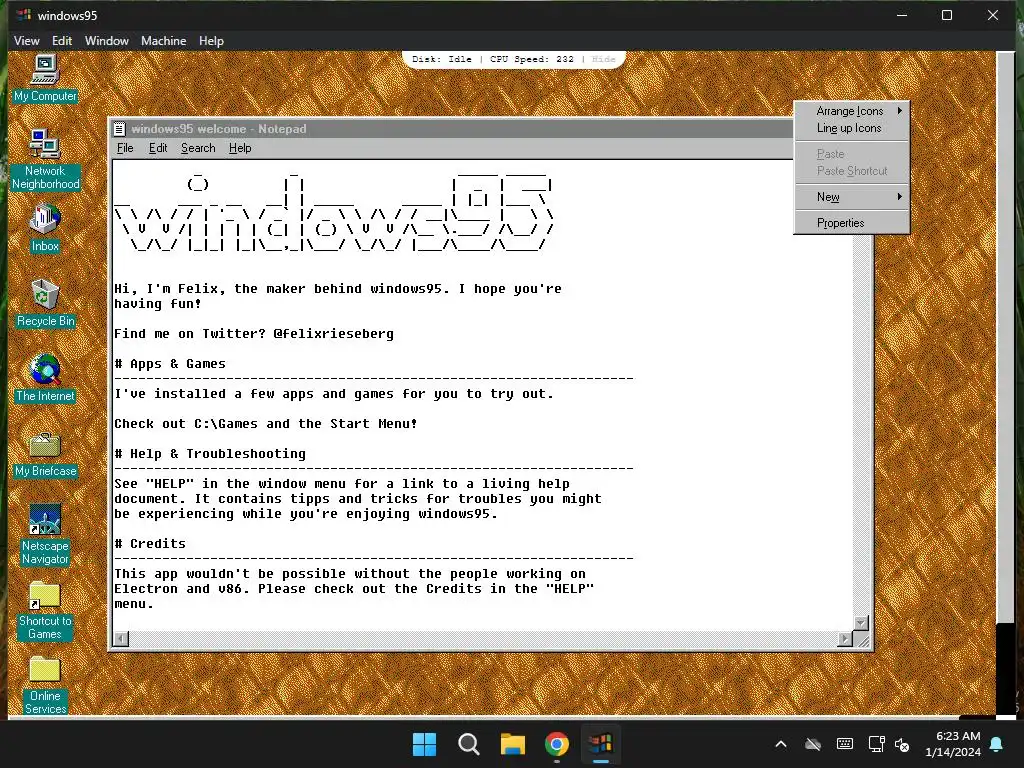Click the Notepad title bar document icon
This screenshot has height=768, width=1024.
120,129
